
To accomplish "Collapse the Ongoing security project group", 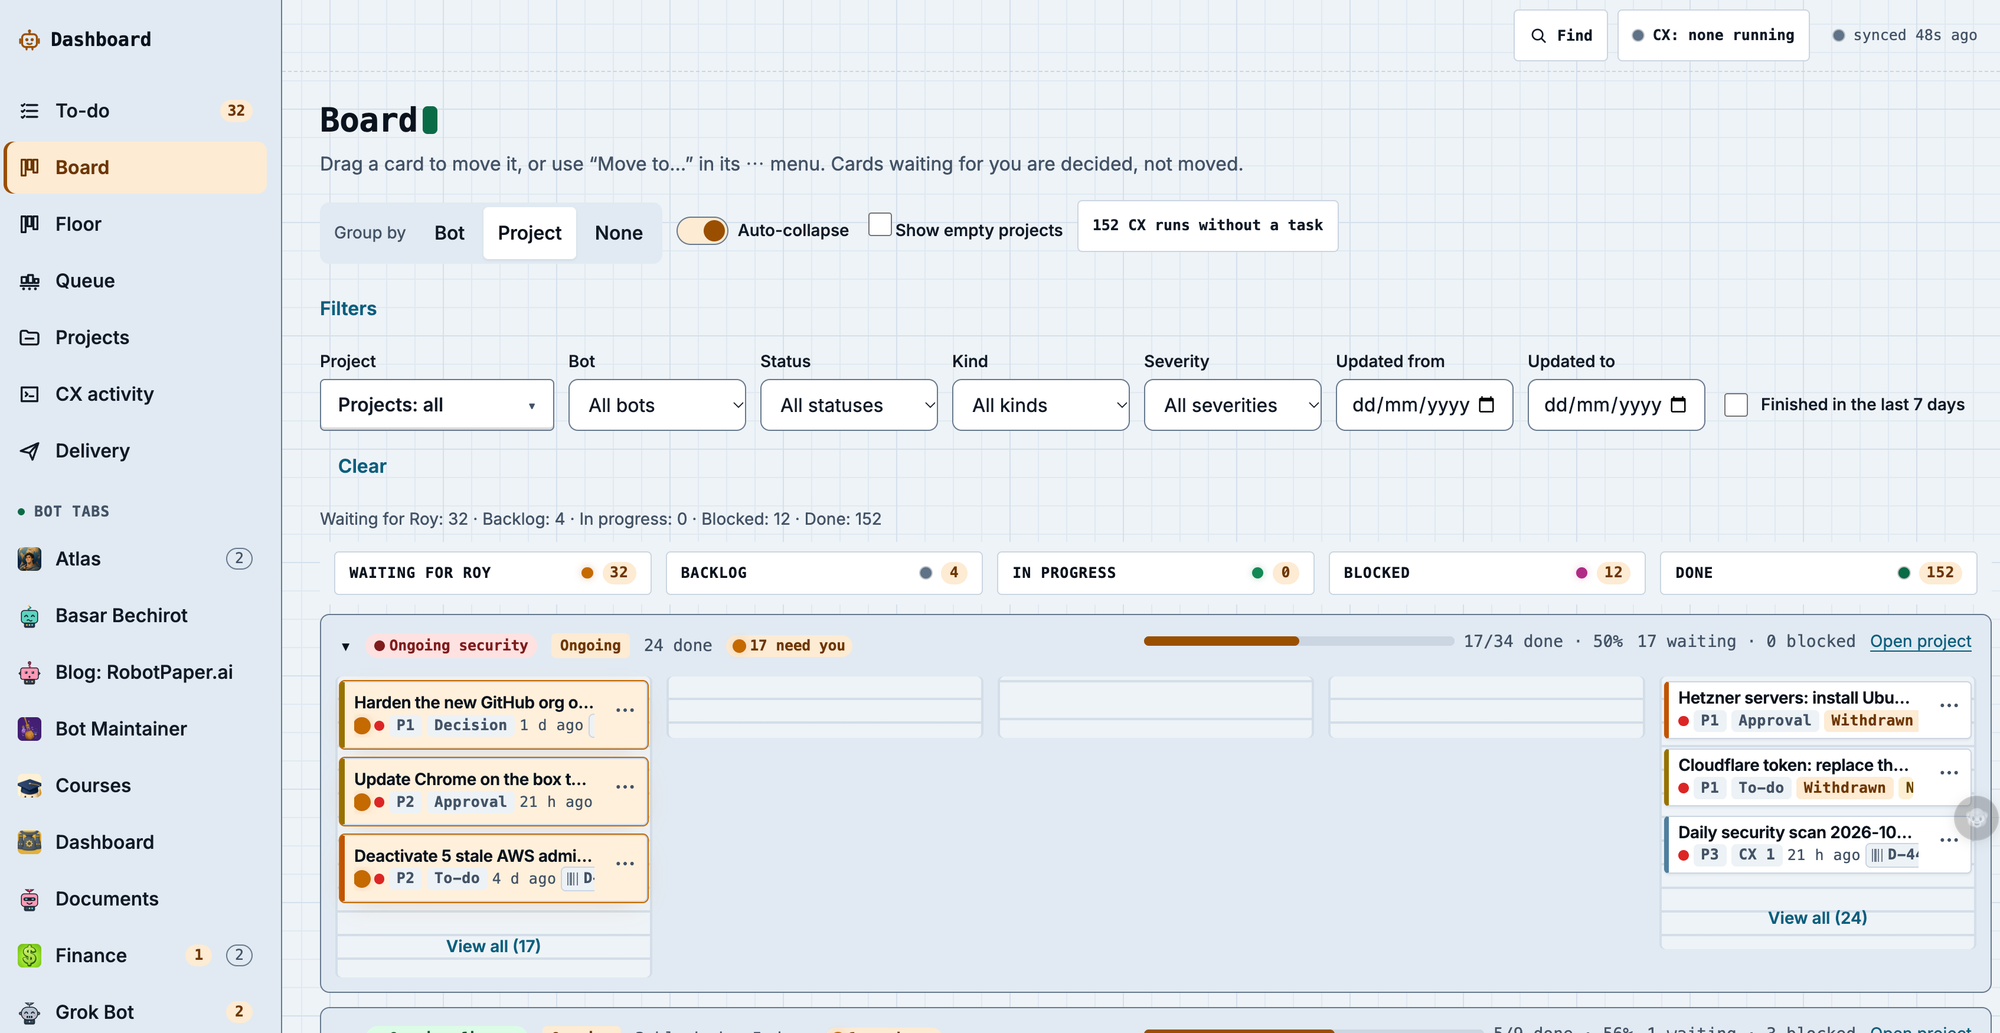I will (346, 647).
